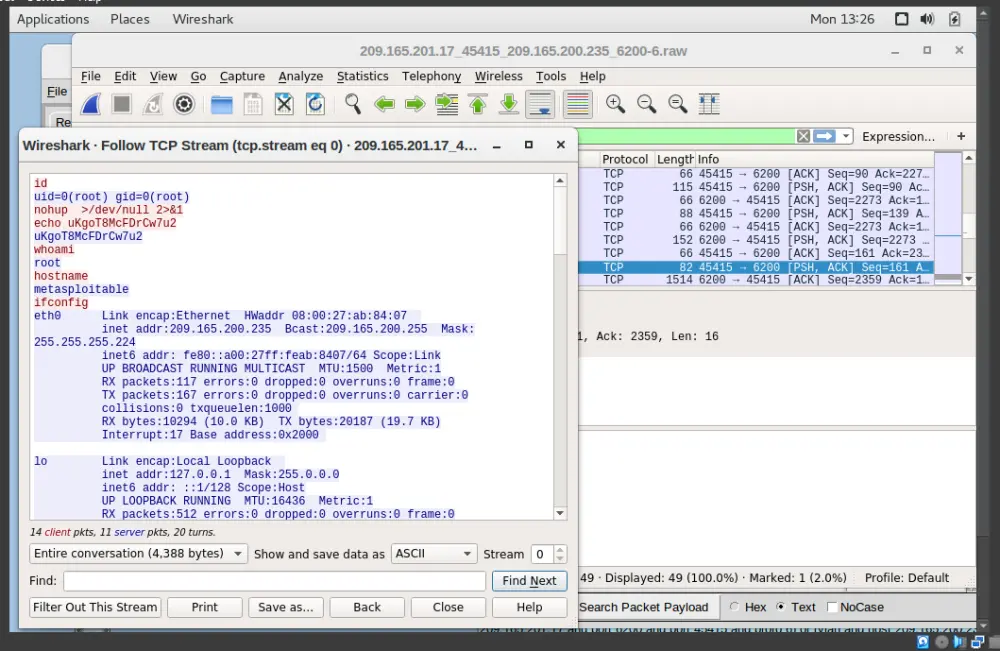Select the highlighted 45415 → 6200 Seq=161 packet row
The image size is (1000, 651).
[756, 267]
